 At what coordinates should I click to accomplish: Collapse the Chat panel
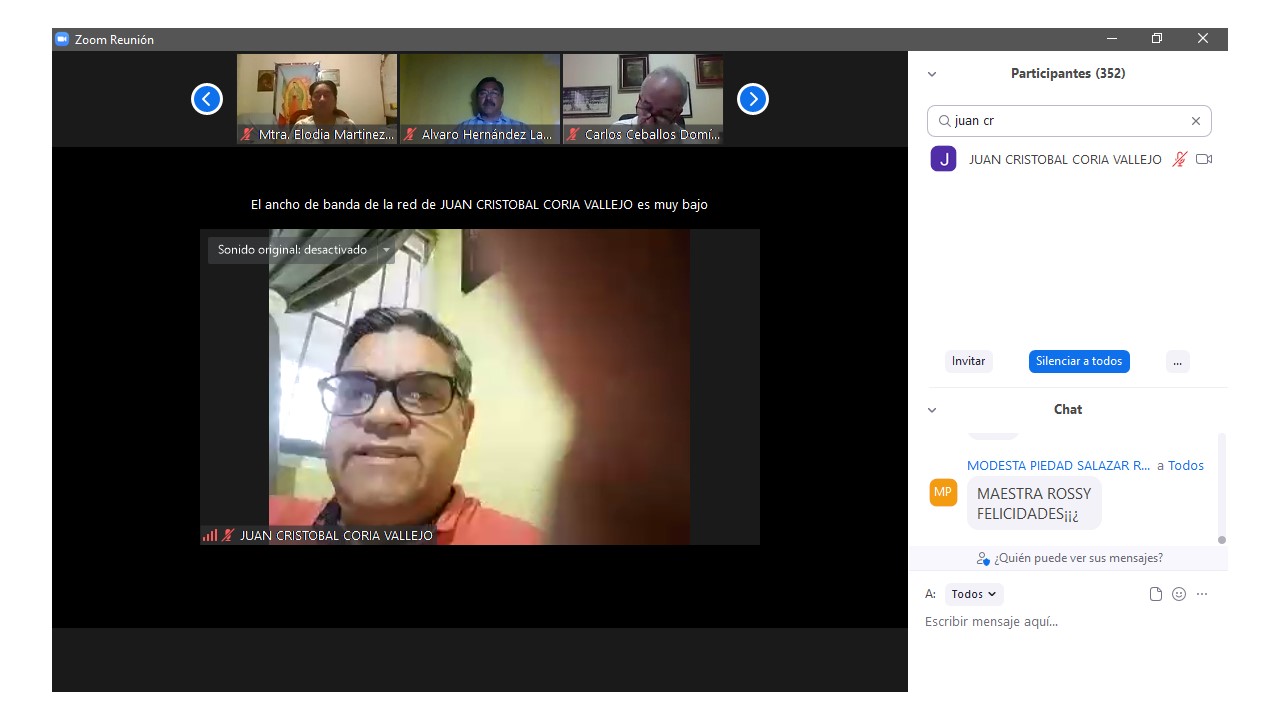coord(932,410)
